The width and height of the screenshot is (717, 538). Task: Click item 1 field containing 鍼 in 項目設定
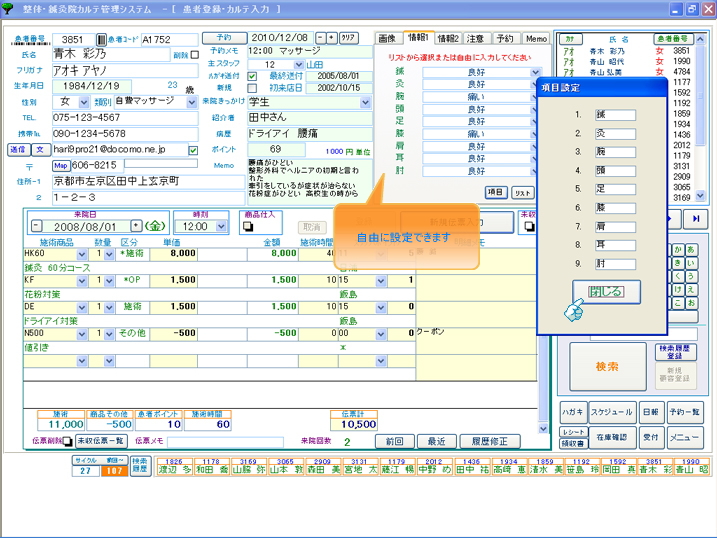click(x=615, y=115)
